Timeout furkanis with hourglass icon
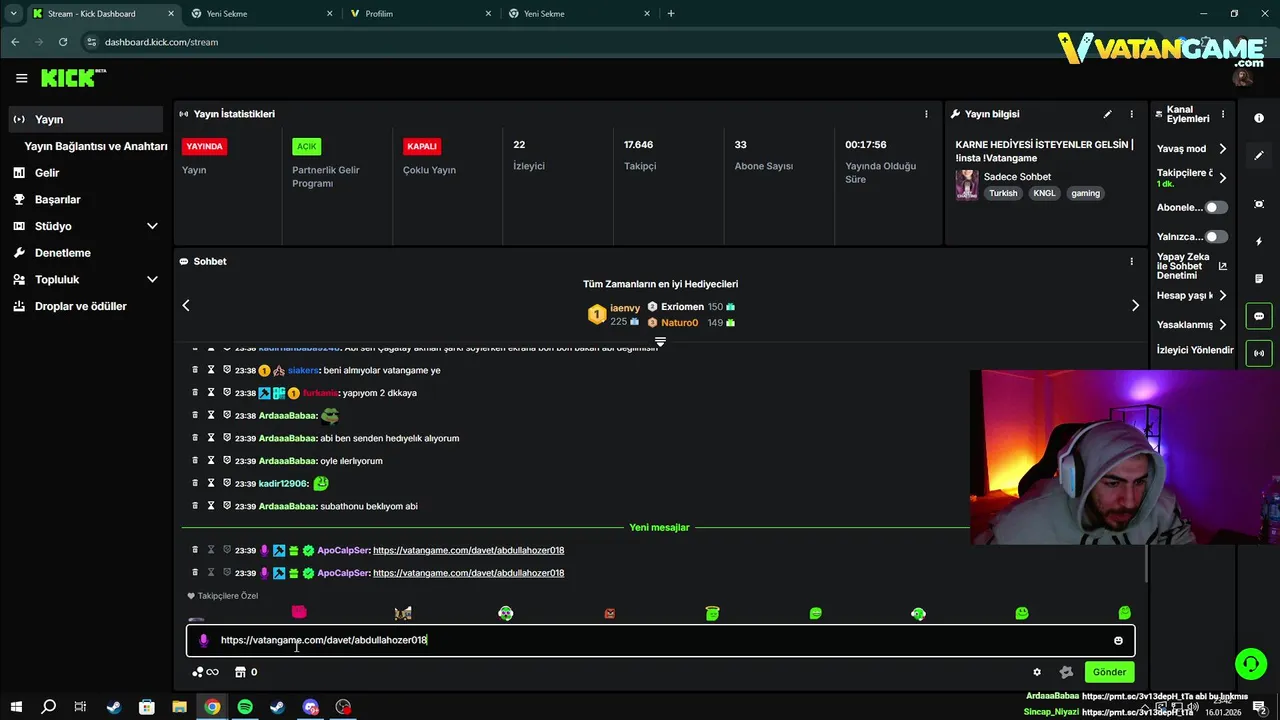This screenshot has height=720, width=1280. click(211, 393)
